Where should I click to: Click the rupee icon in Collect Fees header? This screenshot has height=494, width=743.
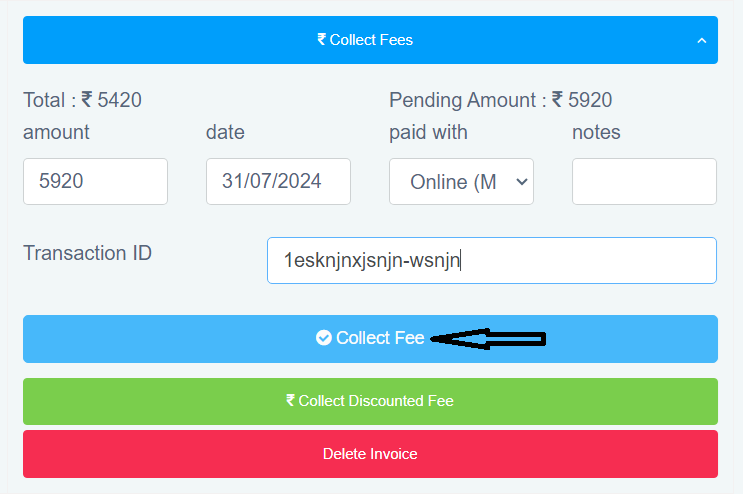pyautogui.click(x=322, y=39)
